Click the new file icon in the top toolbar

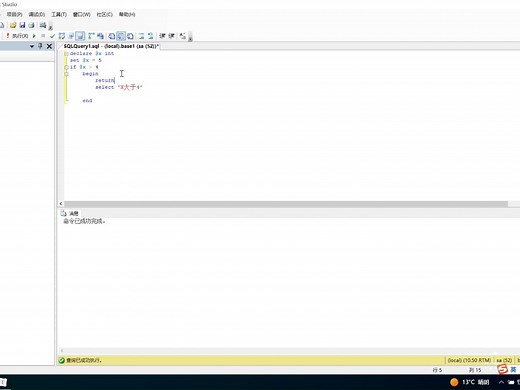point(2,25)
